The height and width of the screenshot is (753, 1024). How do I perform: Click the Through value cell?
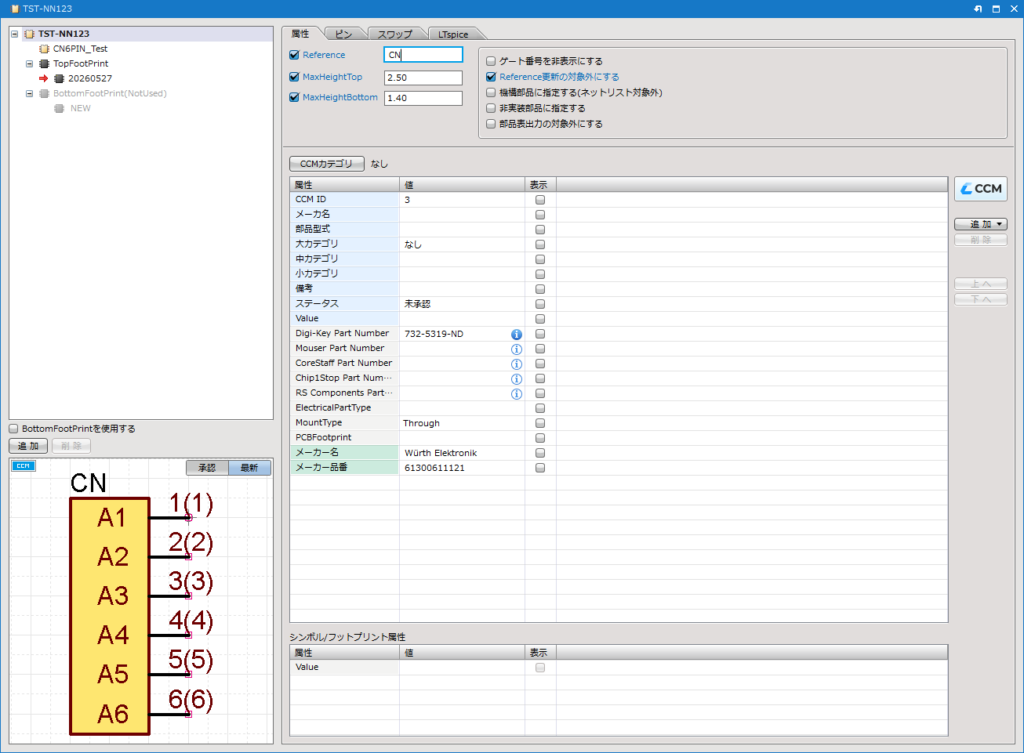(462, 423)
